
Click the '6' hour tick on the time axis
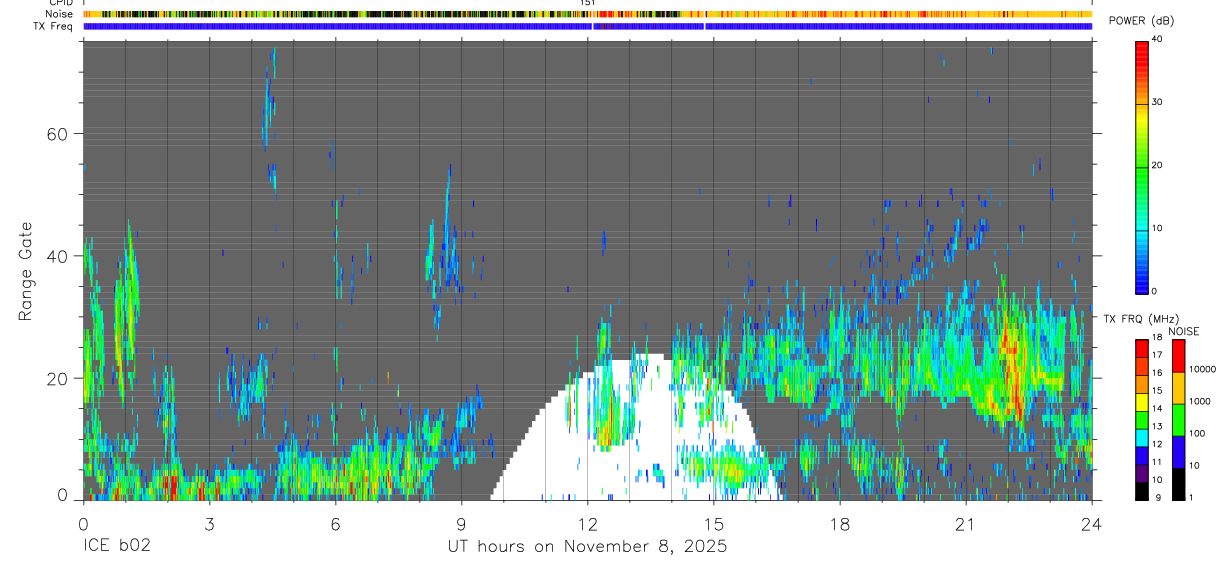click(x=335, y=523)
